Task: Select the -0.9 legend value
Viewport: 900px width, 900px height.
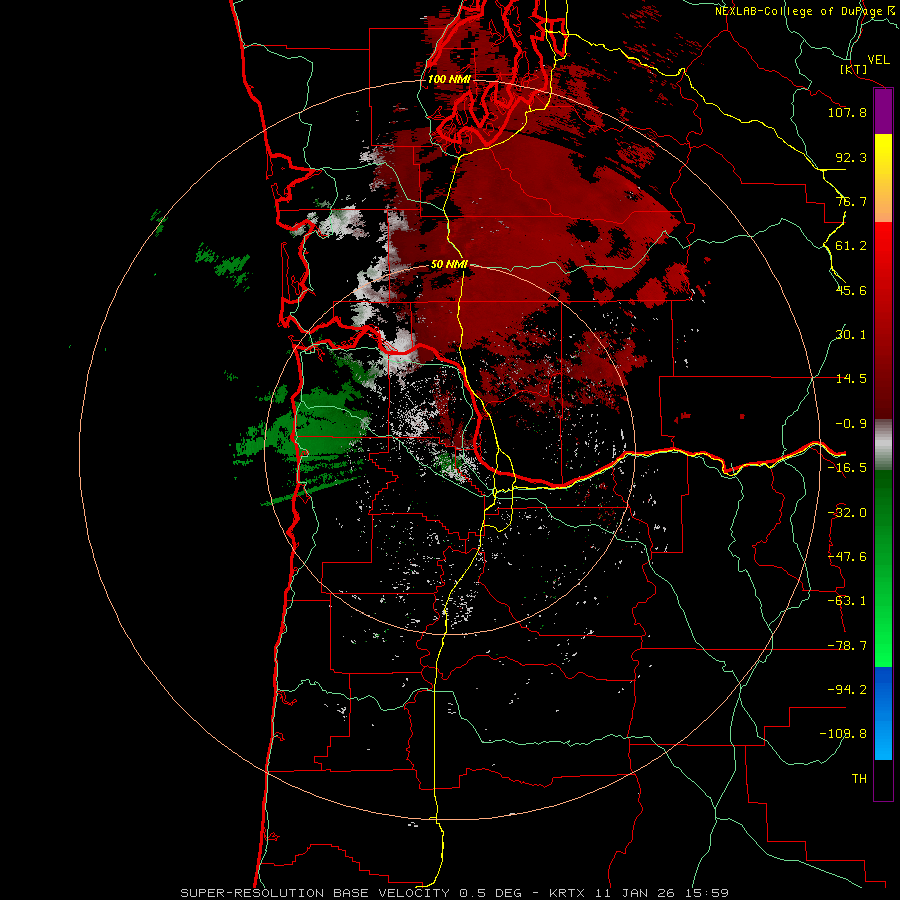Action: click(851, 424)
